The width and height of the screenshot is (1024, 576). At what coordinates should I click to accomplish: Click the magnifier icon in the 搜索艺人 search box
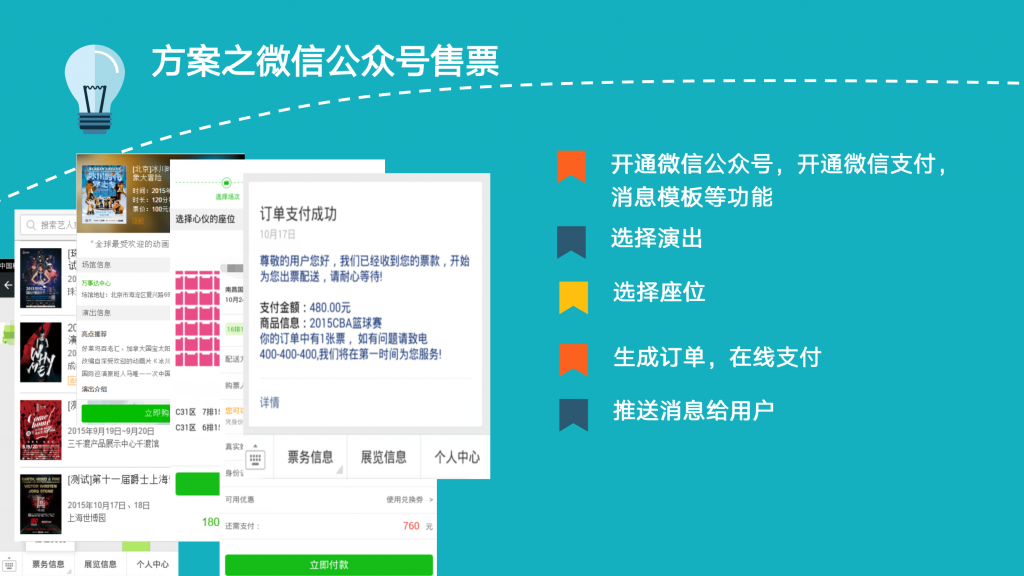[31, 226]
